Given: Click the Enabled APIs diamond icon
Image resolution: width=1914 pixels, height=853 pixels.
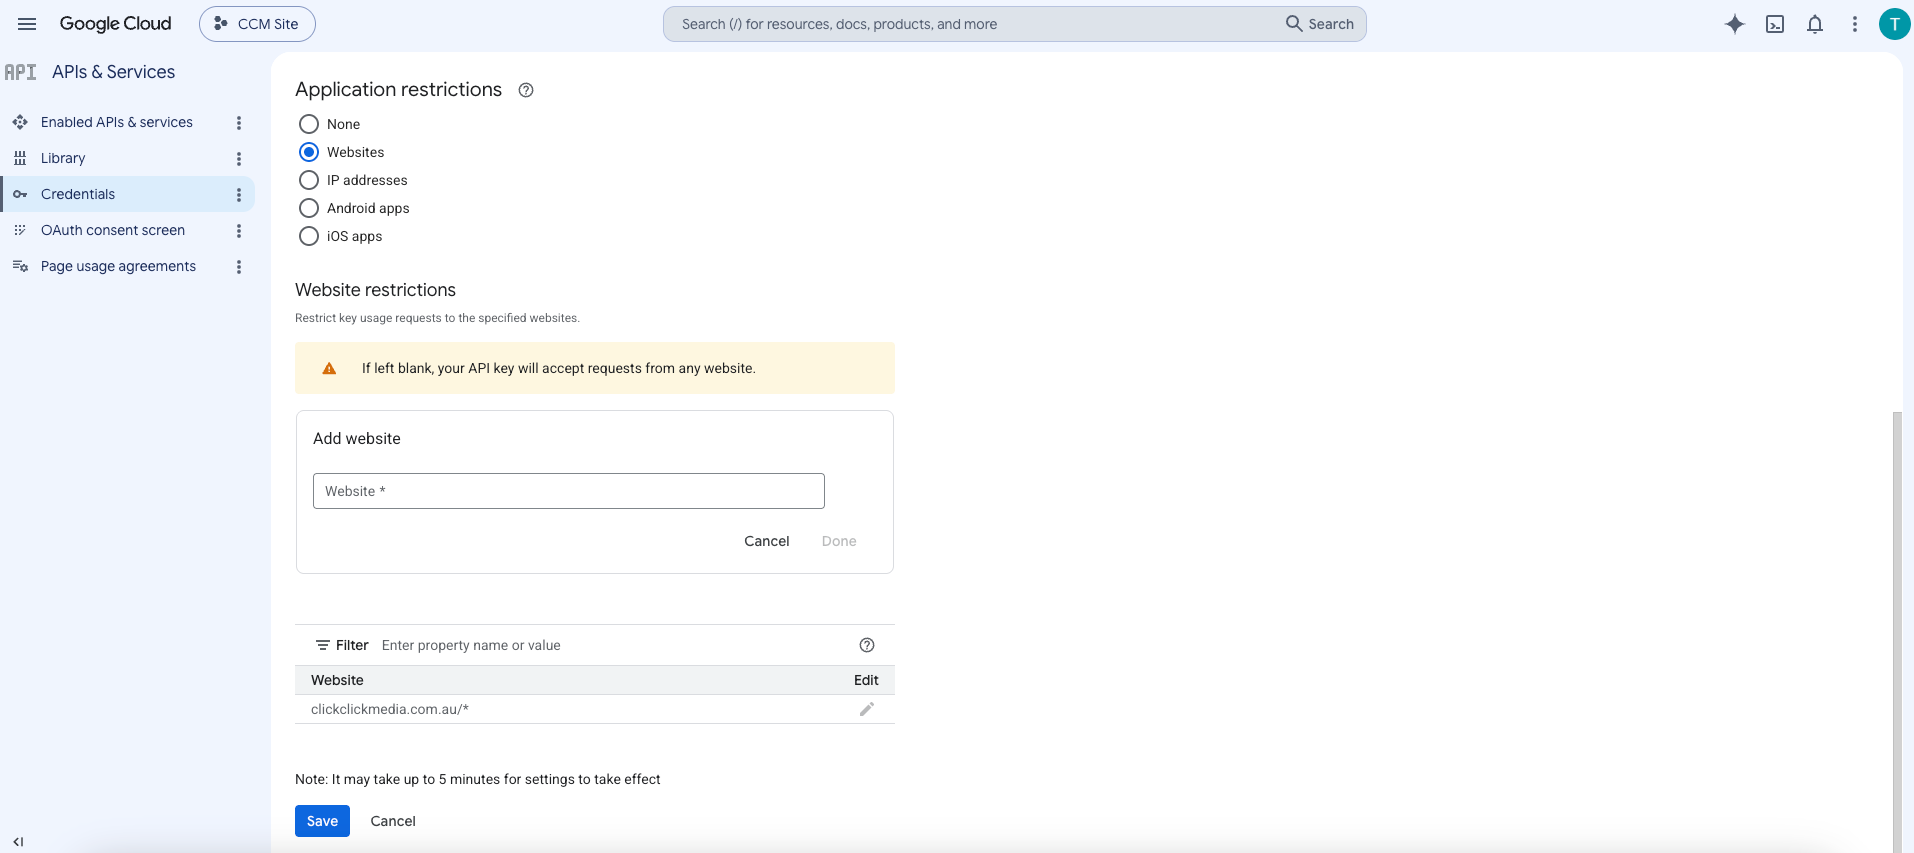Looking at the screenshot, I should click(20, 122).
